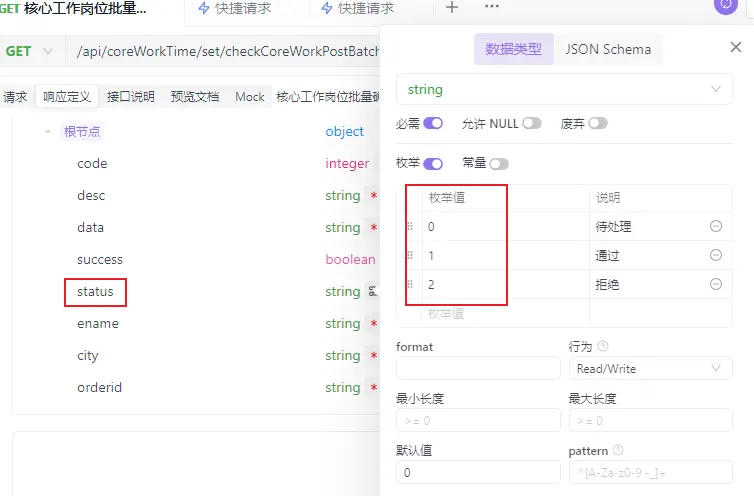
Task: Toggle required asterisk on city row
Action: click(374, 355)
